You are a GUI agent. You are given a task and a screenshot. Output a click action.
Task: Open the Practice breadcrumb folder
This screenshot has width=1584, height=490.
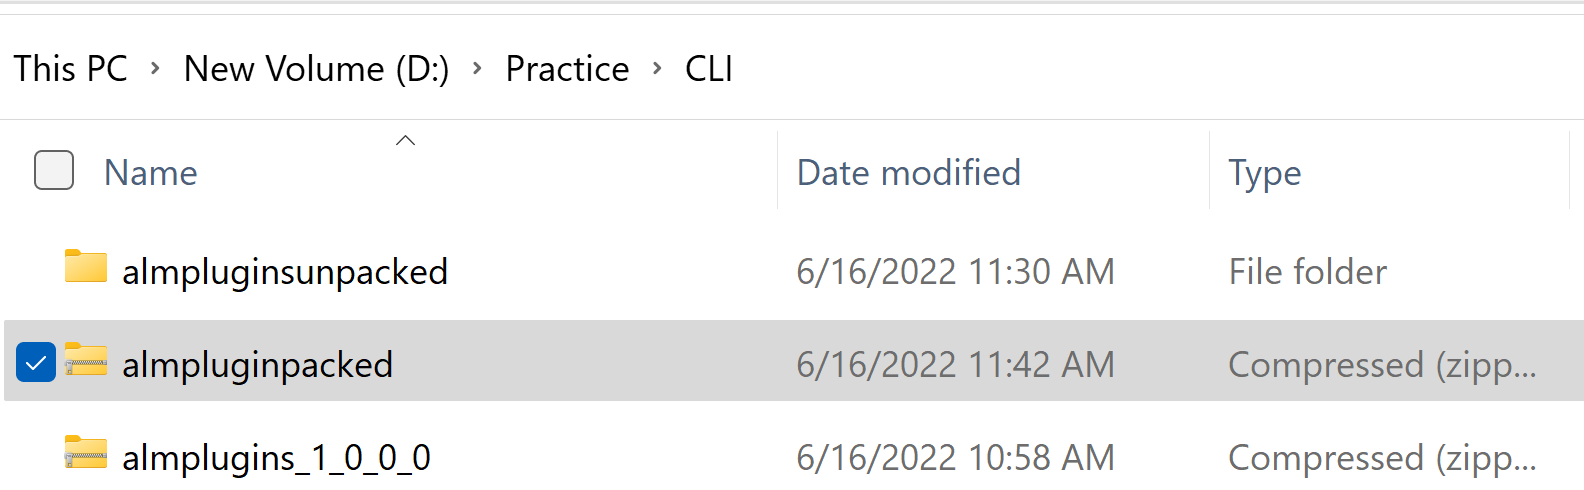(x=567, y=69)
